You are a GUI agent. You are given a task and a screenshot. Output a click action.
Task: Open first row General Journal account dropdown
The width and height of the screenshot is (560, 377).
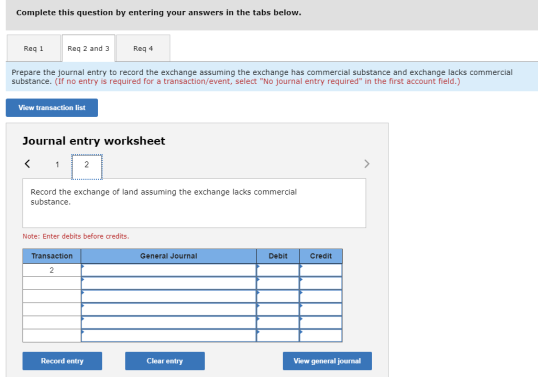click(x=169, y=270)
